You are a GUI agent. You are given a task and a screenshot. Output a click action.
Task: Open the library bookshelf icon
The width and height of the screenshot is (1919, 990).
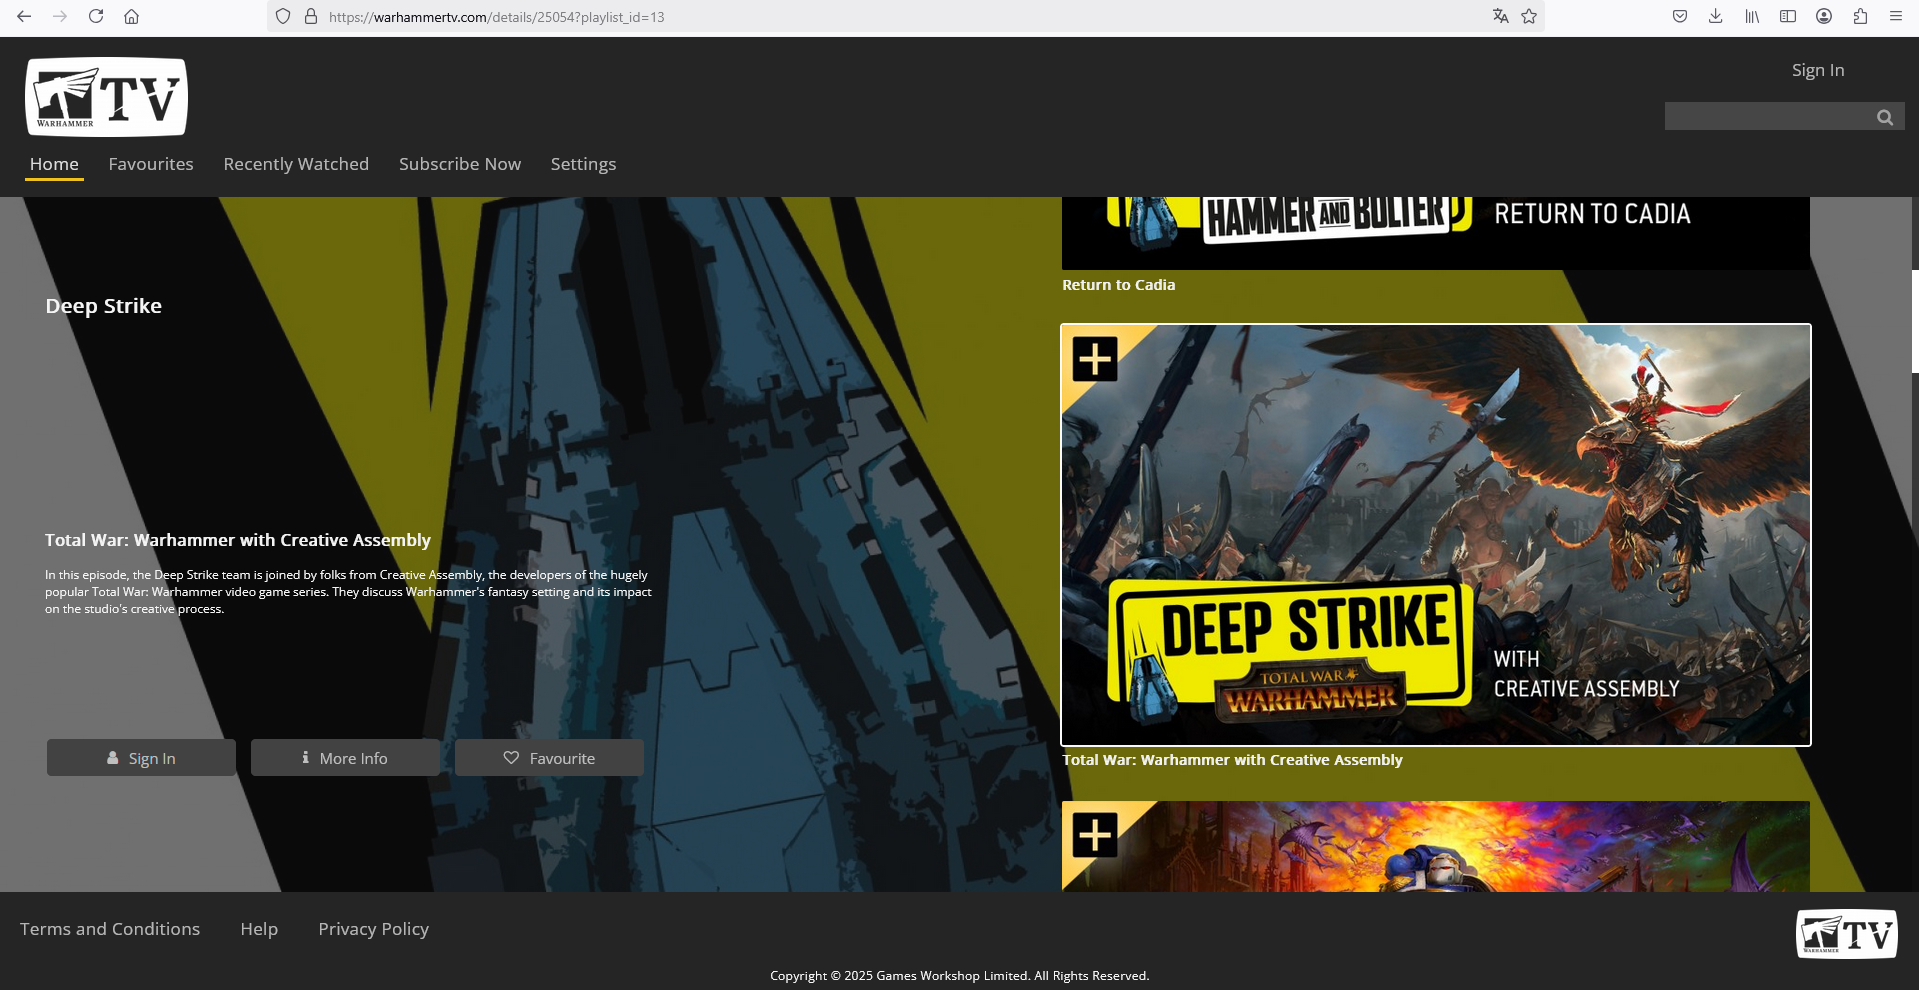1752,16
